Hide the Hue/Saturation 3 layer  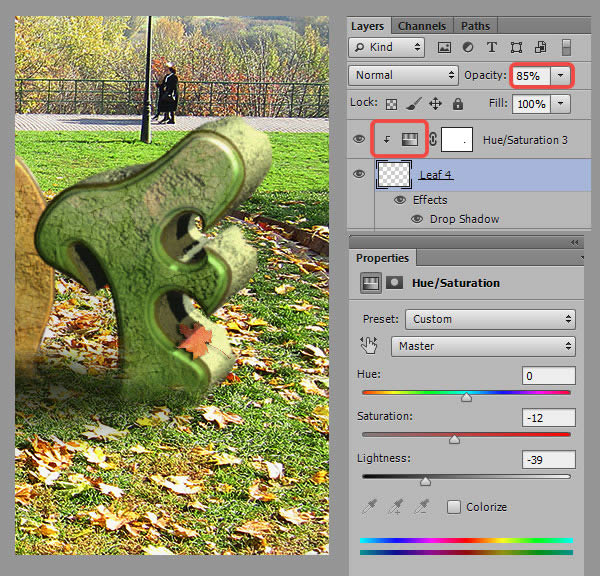pos(359,140)
